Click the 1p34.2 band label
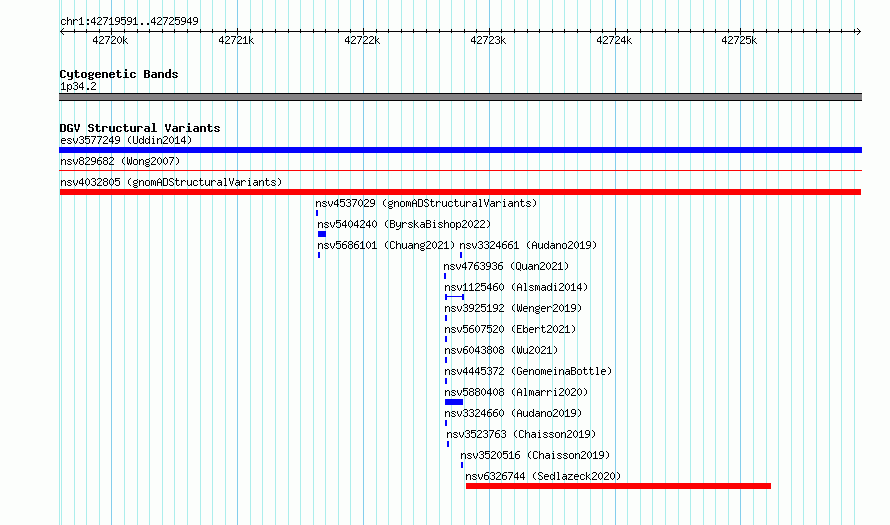 (78, 86)
